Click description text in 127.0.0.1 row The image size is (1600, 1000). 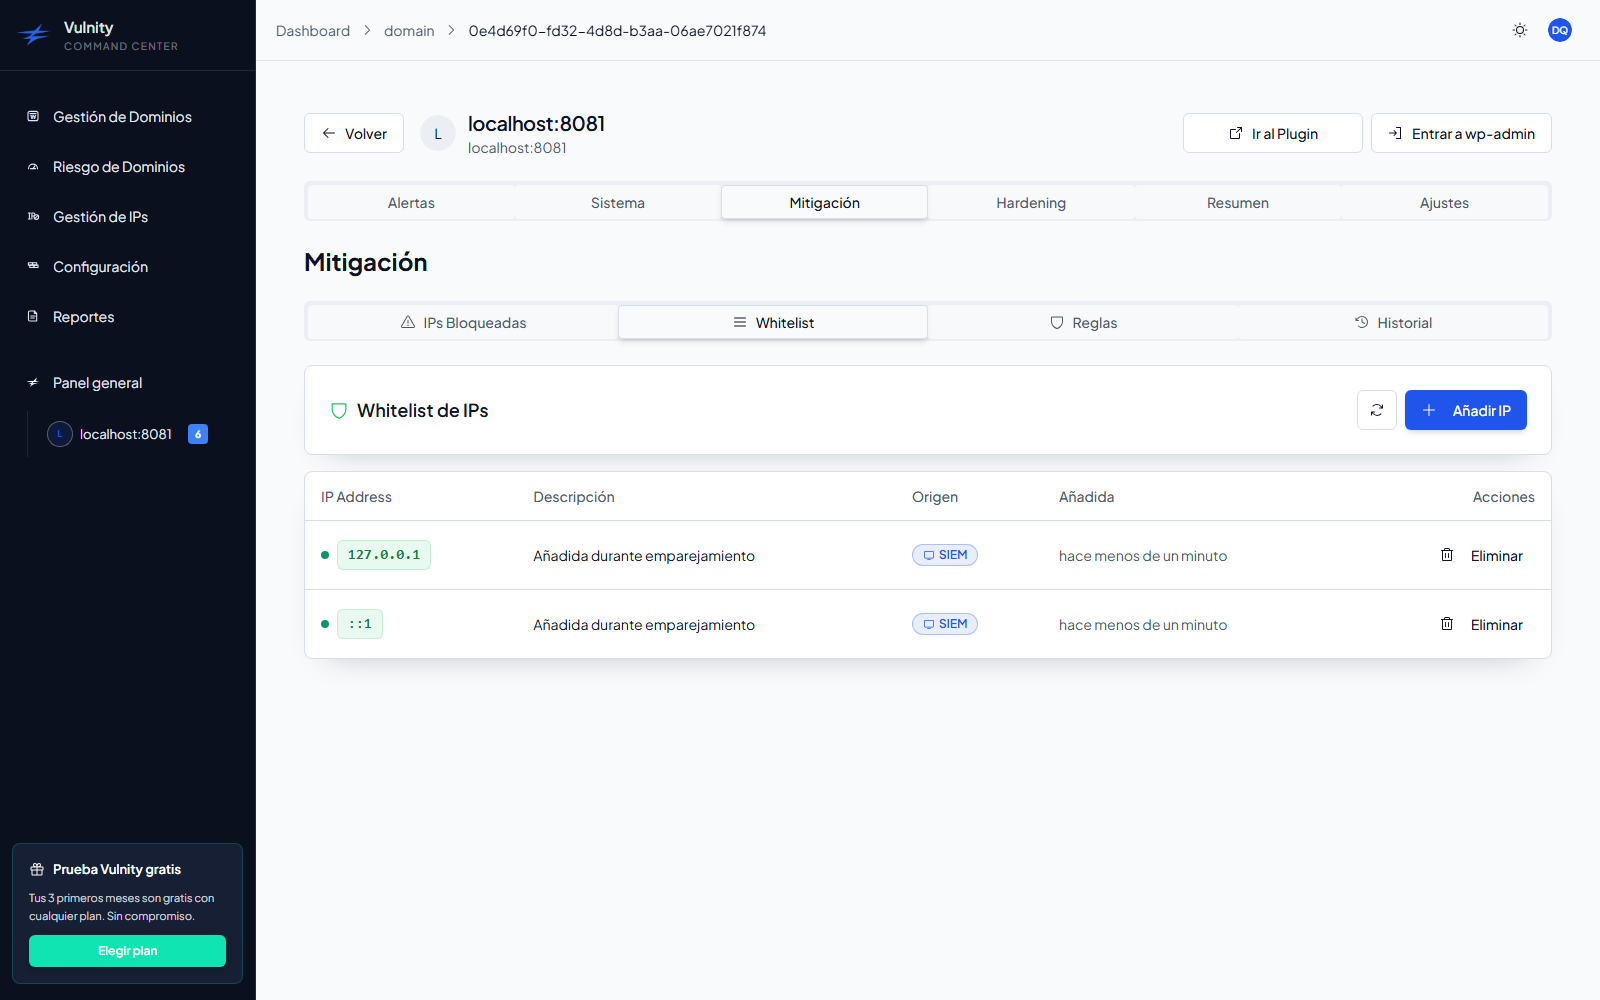click(644, 556)
